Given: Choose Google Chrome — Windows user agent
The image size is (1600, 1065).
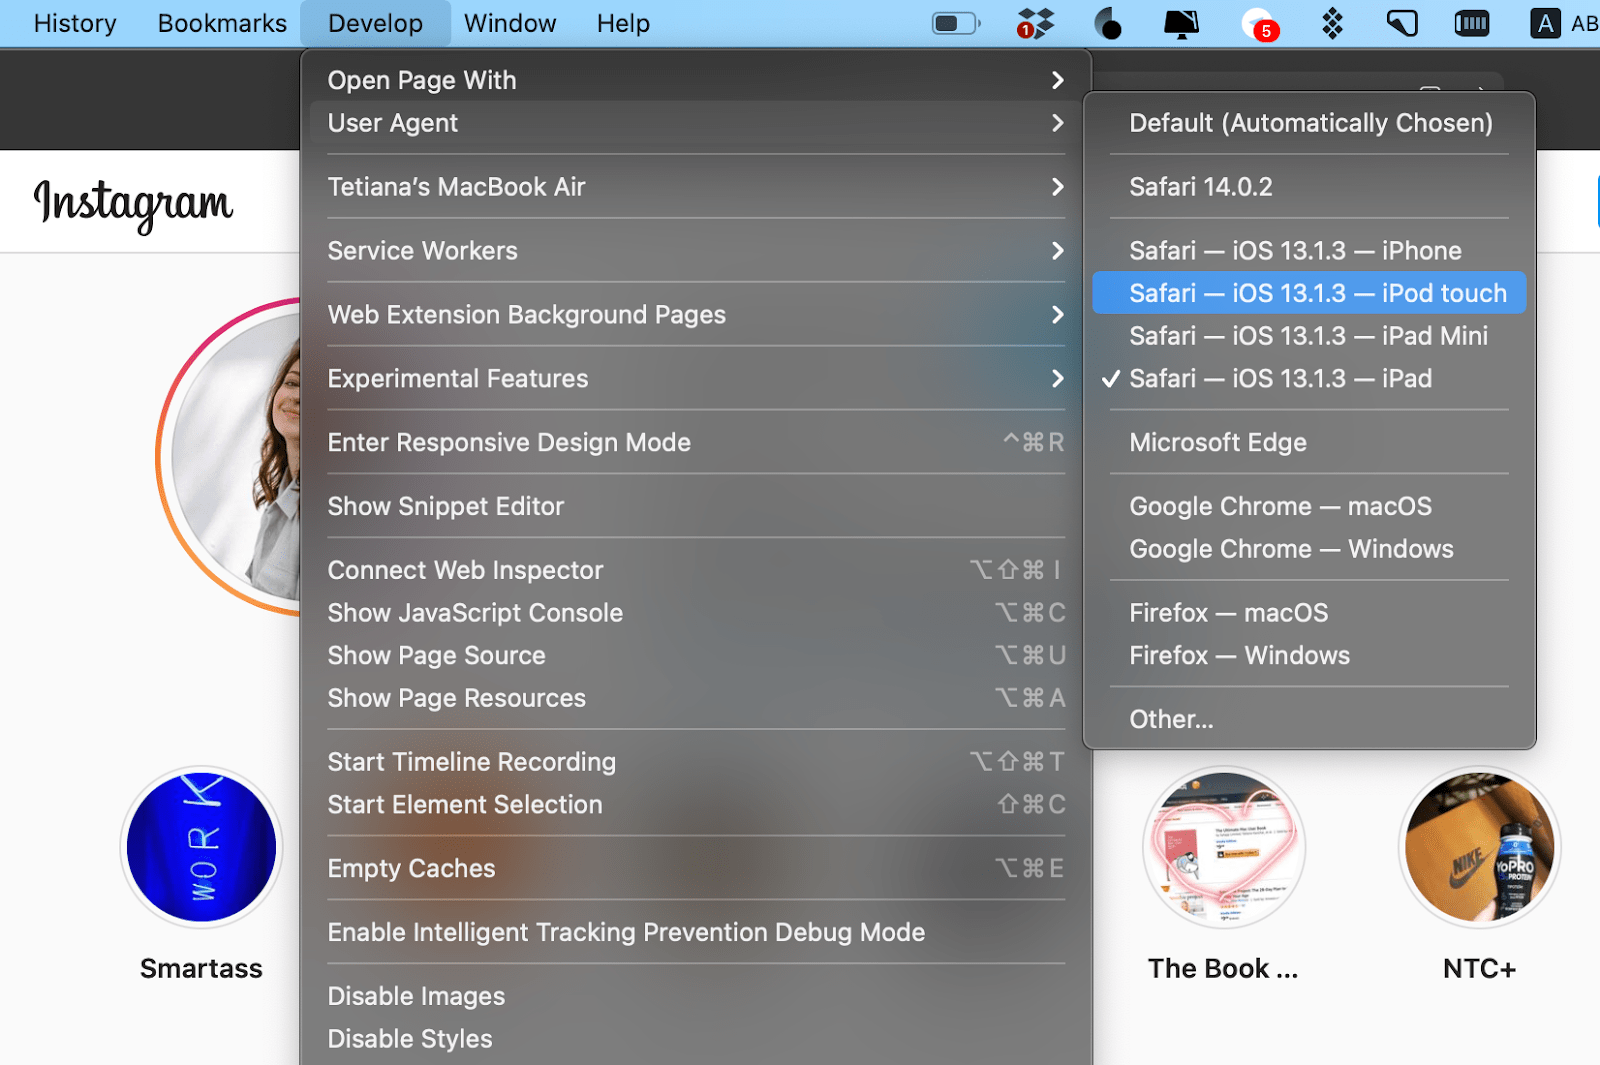Looking at the screenshot, I should coord(1309,549).
